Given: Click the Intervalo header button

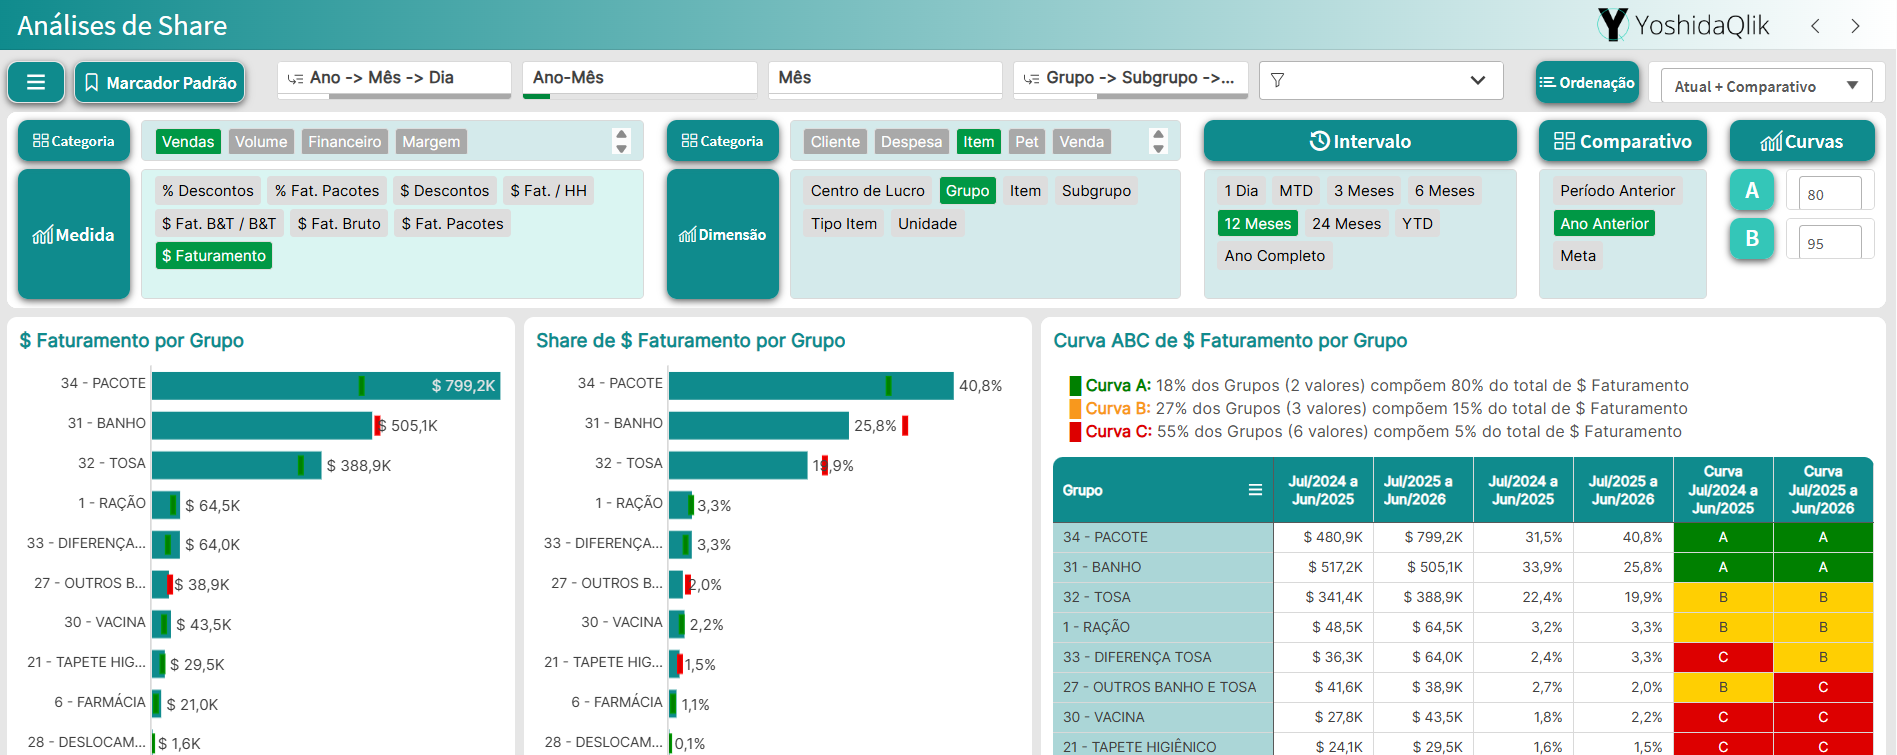Looking at the screenshot, I should (x=1360, y=141).
